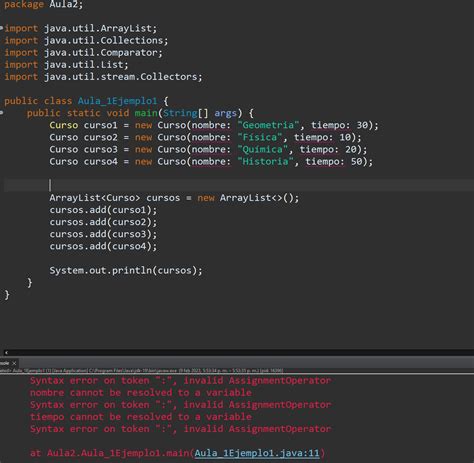This screenshot has width=474, height=463.
Task: Click the Aula_1Ejemplo1 class name
Action: coord(117,101)
